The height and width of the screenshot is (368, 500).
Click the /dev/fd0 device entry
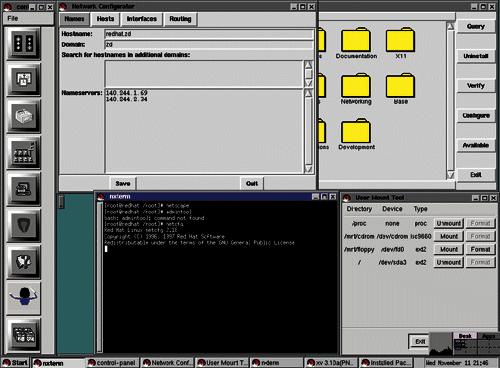pos(392,249)
